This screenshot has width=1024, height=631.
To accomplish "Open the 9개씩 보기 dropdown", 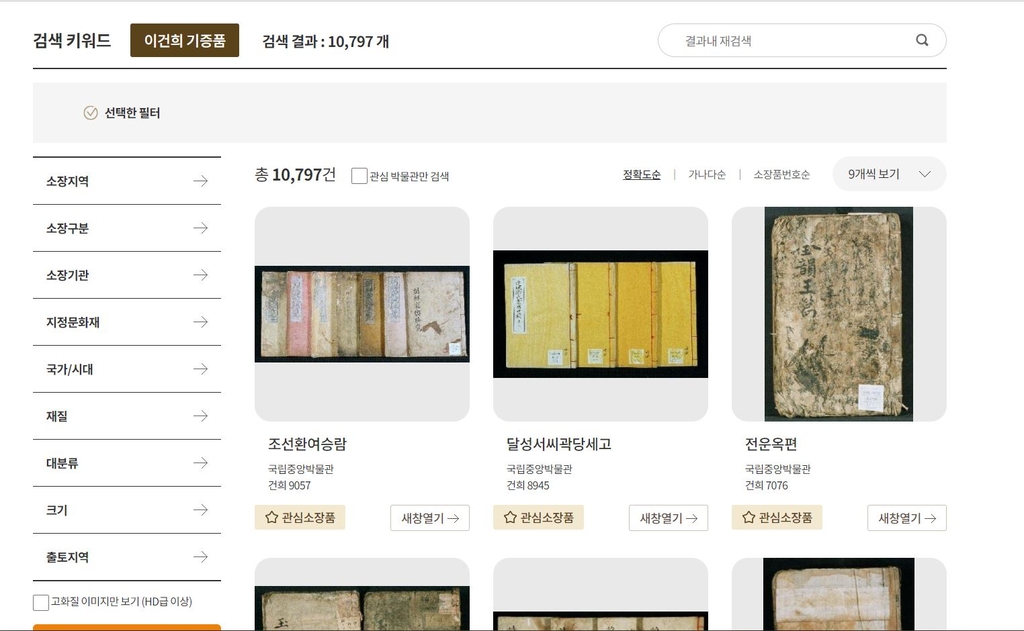I will 889,174.
